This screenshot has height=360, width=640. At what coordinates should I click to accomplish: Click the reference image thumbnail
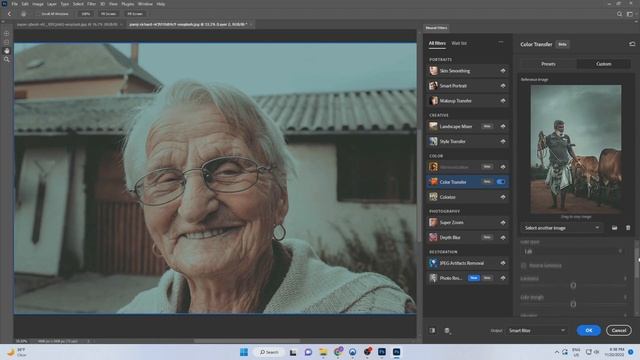pyautogui.click(x=576, y=149)
